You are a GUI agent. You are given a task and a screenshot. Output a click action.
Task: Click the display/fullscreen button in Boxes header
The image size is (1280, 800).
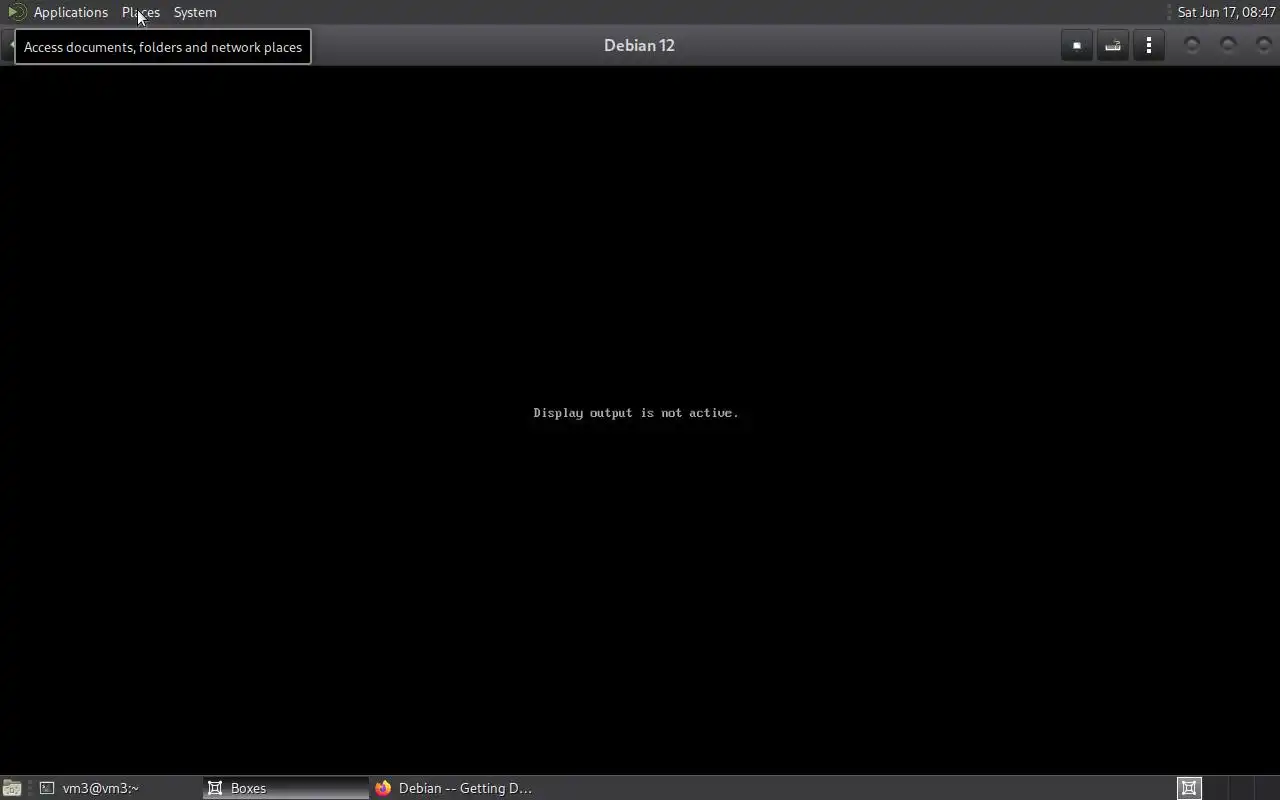pyautogui.click(x=1076, y=45)
